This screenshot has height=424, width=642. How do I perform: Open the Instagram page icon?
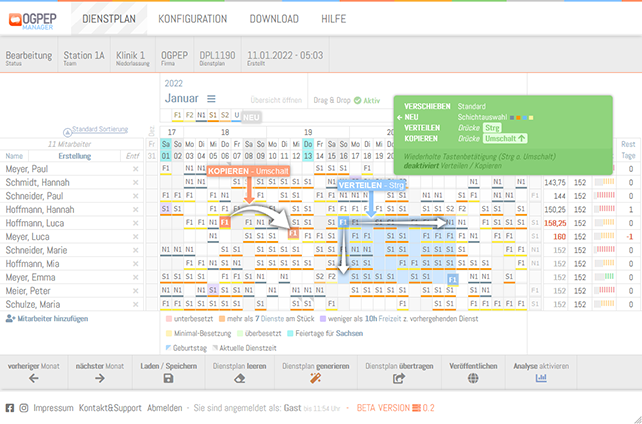24,408
